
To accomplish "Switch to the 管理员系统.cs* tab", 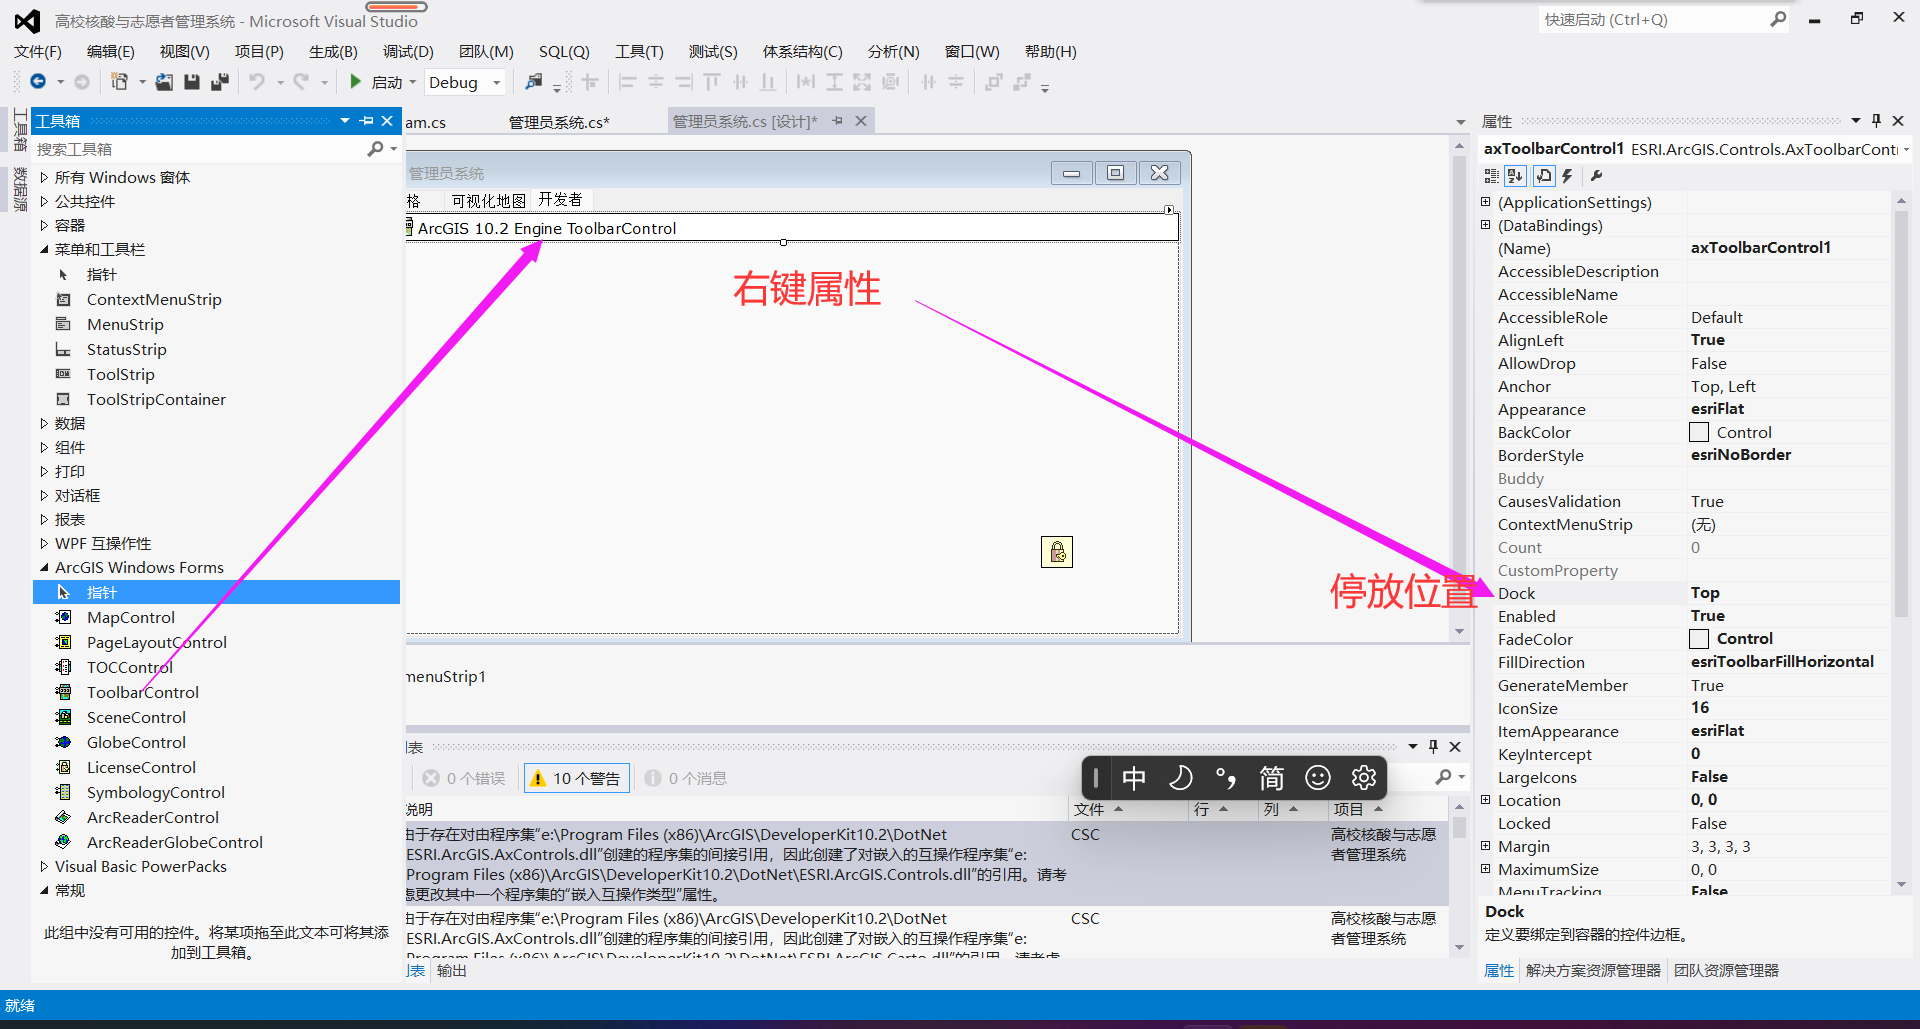I will pos(559,122).
